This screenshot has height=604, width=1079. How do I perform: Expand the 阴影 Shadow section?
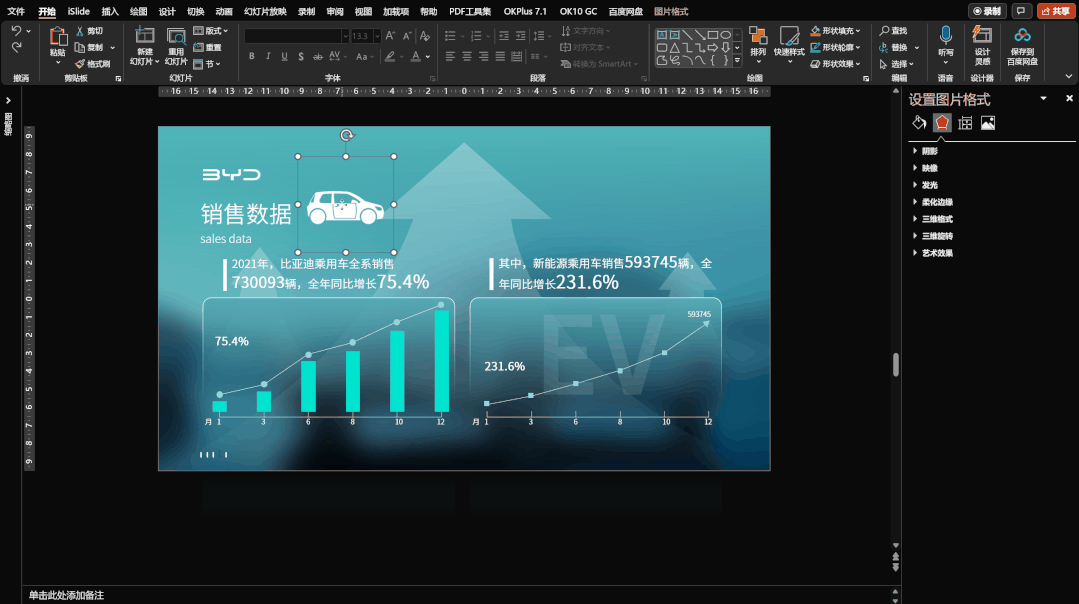pos(925,151)
